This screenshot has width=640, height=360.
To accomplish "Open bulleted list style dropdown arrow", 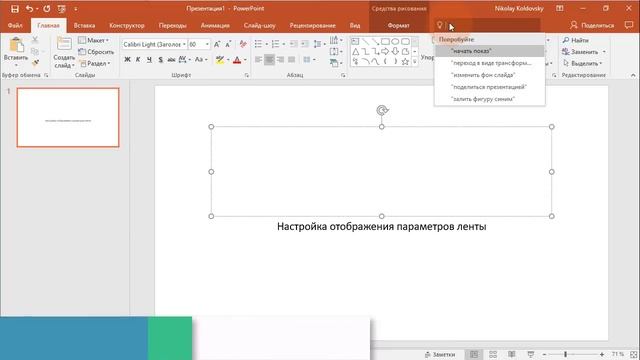I will click(266, 44).
